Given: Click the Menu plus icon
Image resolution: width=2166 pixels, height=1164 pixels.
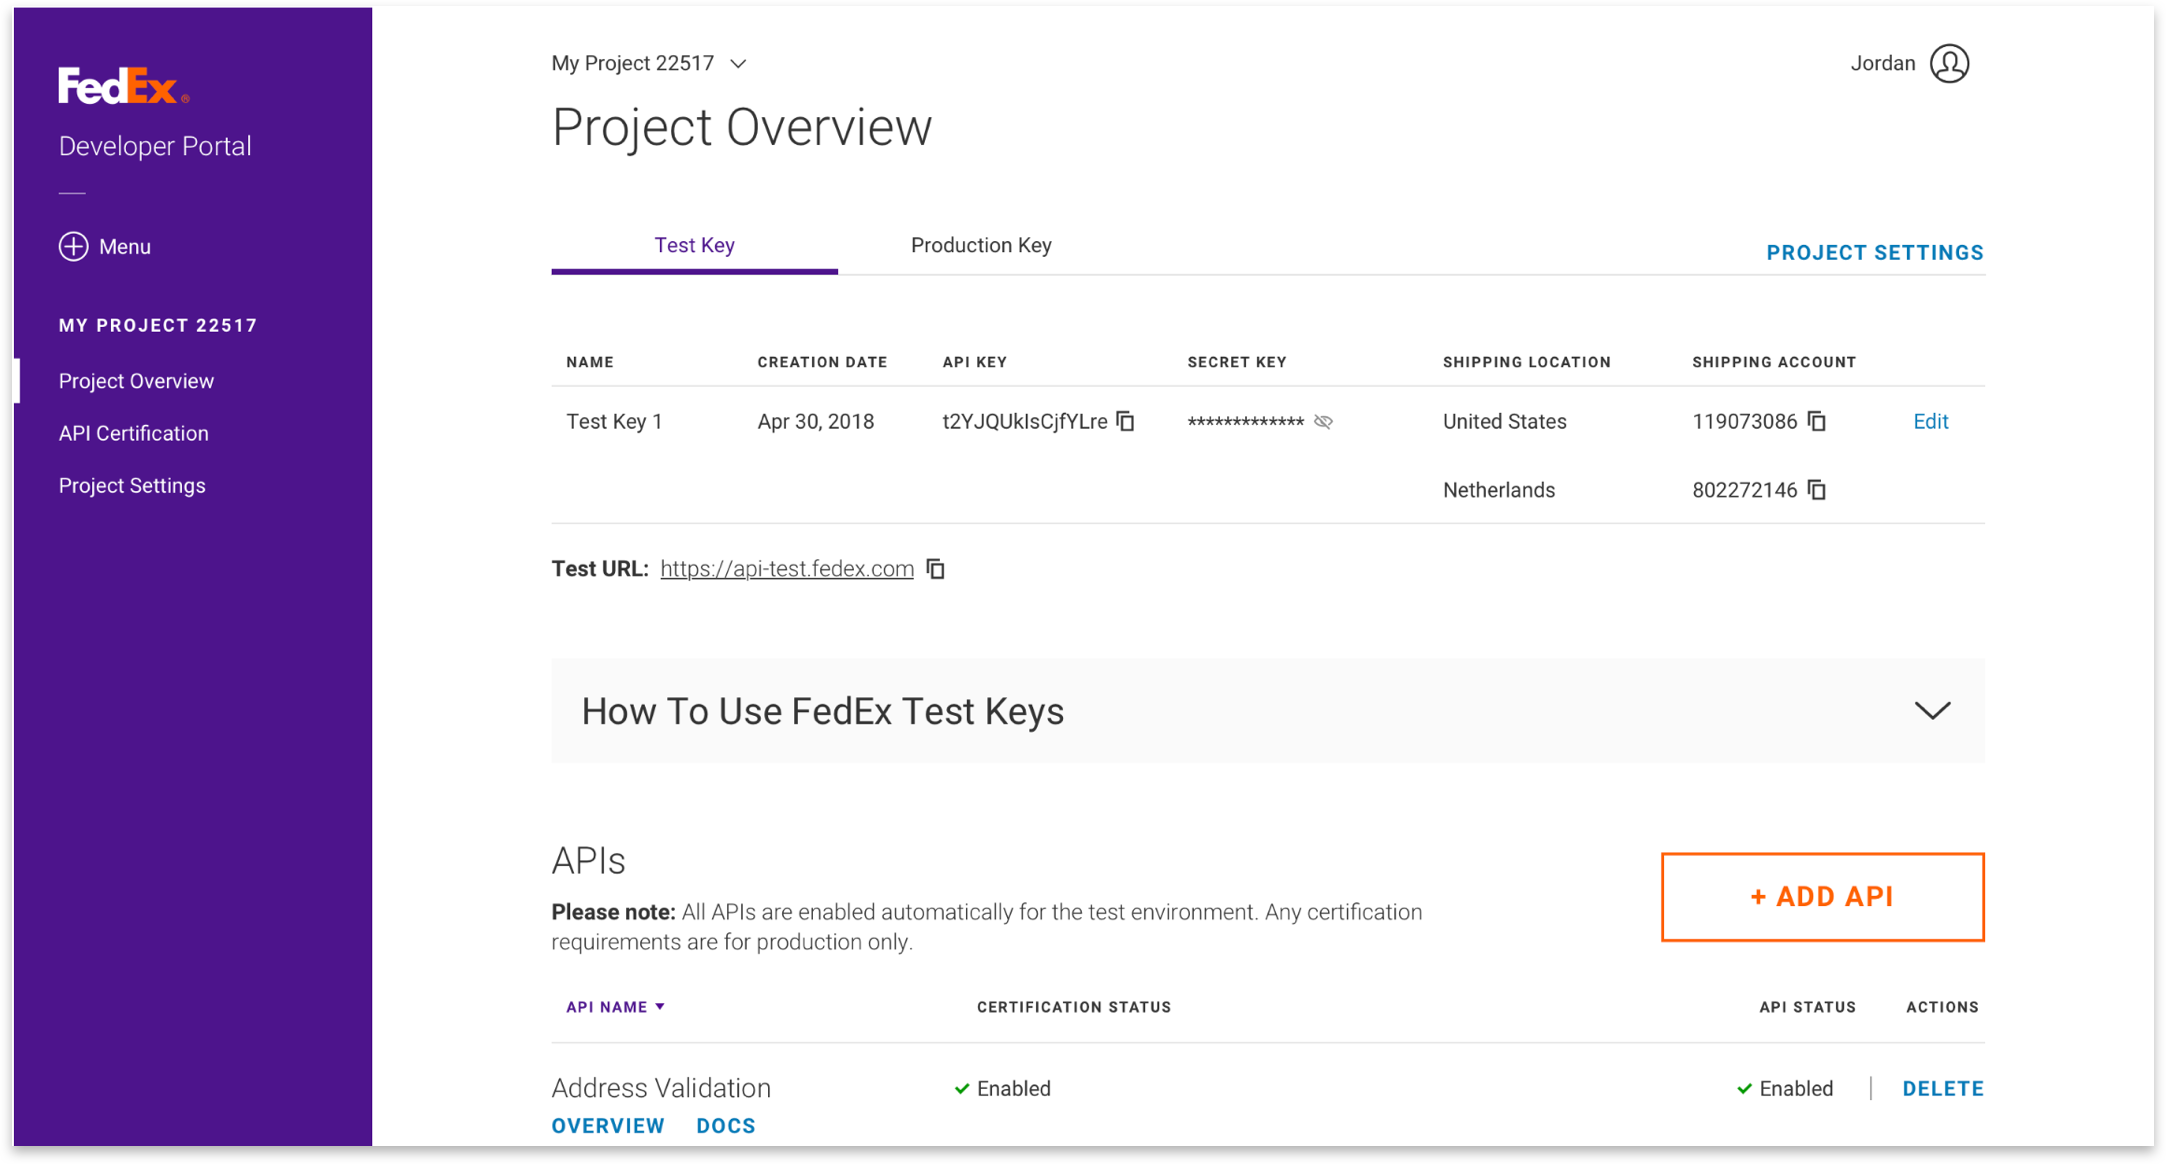Looking at the screenshot, I should (x=73, y=247).
